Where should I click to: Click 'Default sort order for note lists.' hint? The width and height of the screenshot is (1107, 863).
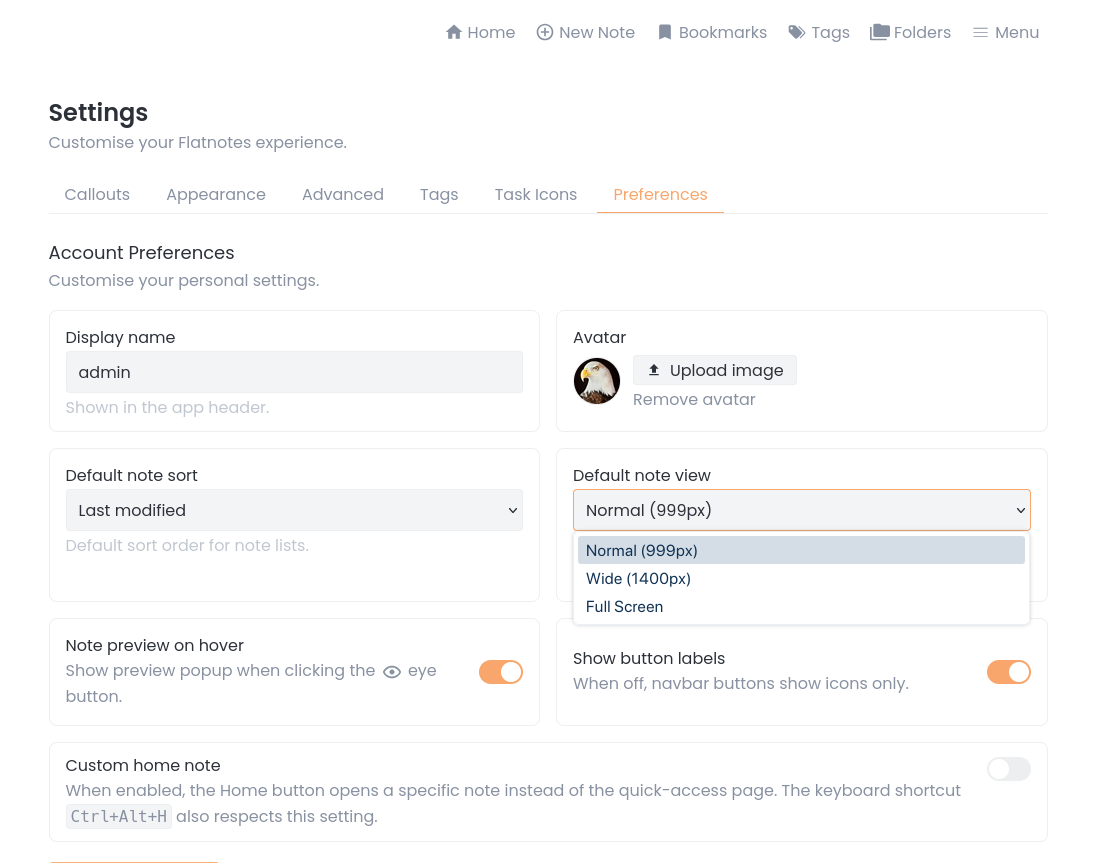[187, 545]
